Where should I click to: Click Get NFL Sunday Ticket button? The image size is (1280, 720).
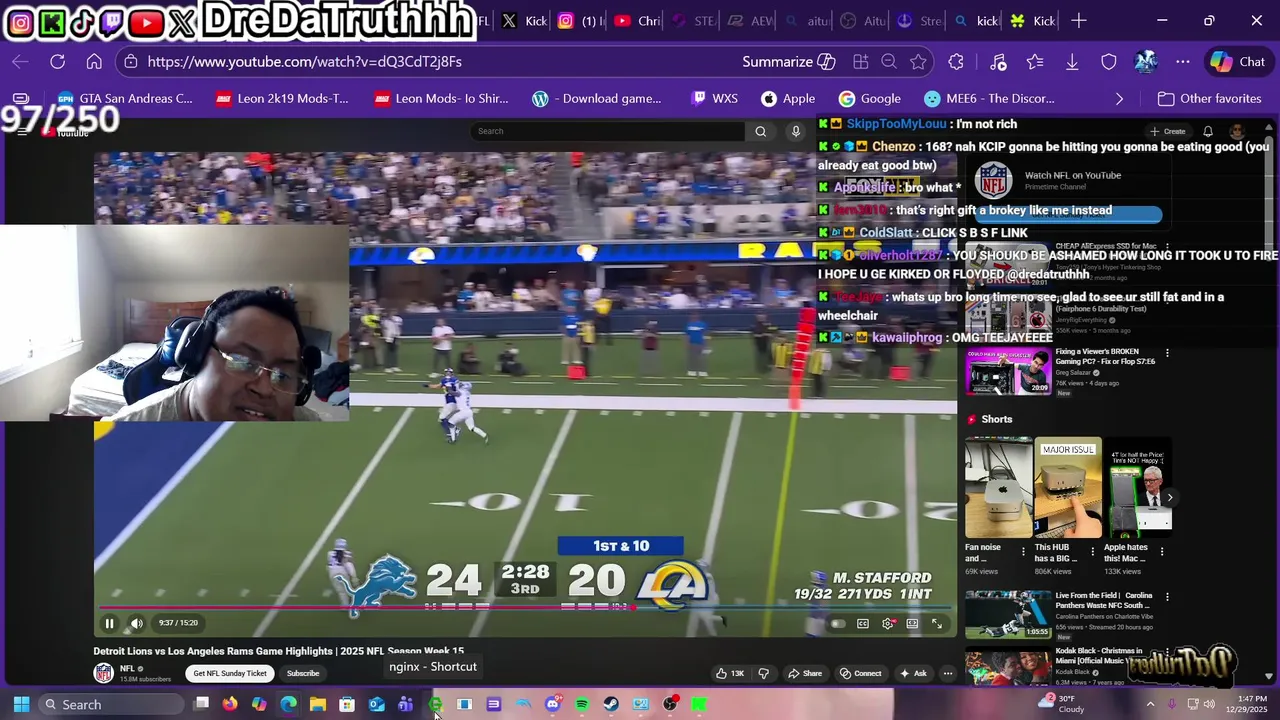tap(230, 673)
